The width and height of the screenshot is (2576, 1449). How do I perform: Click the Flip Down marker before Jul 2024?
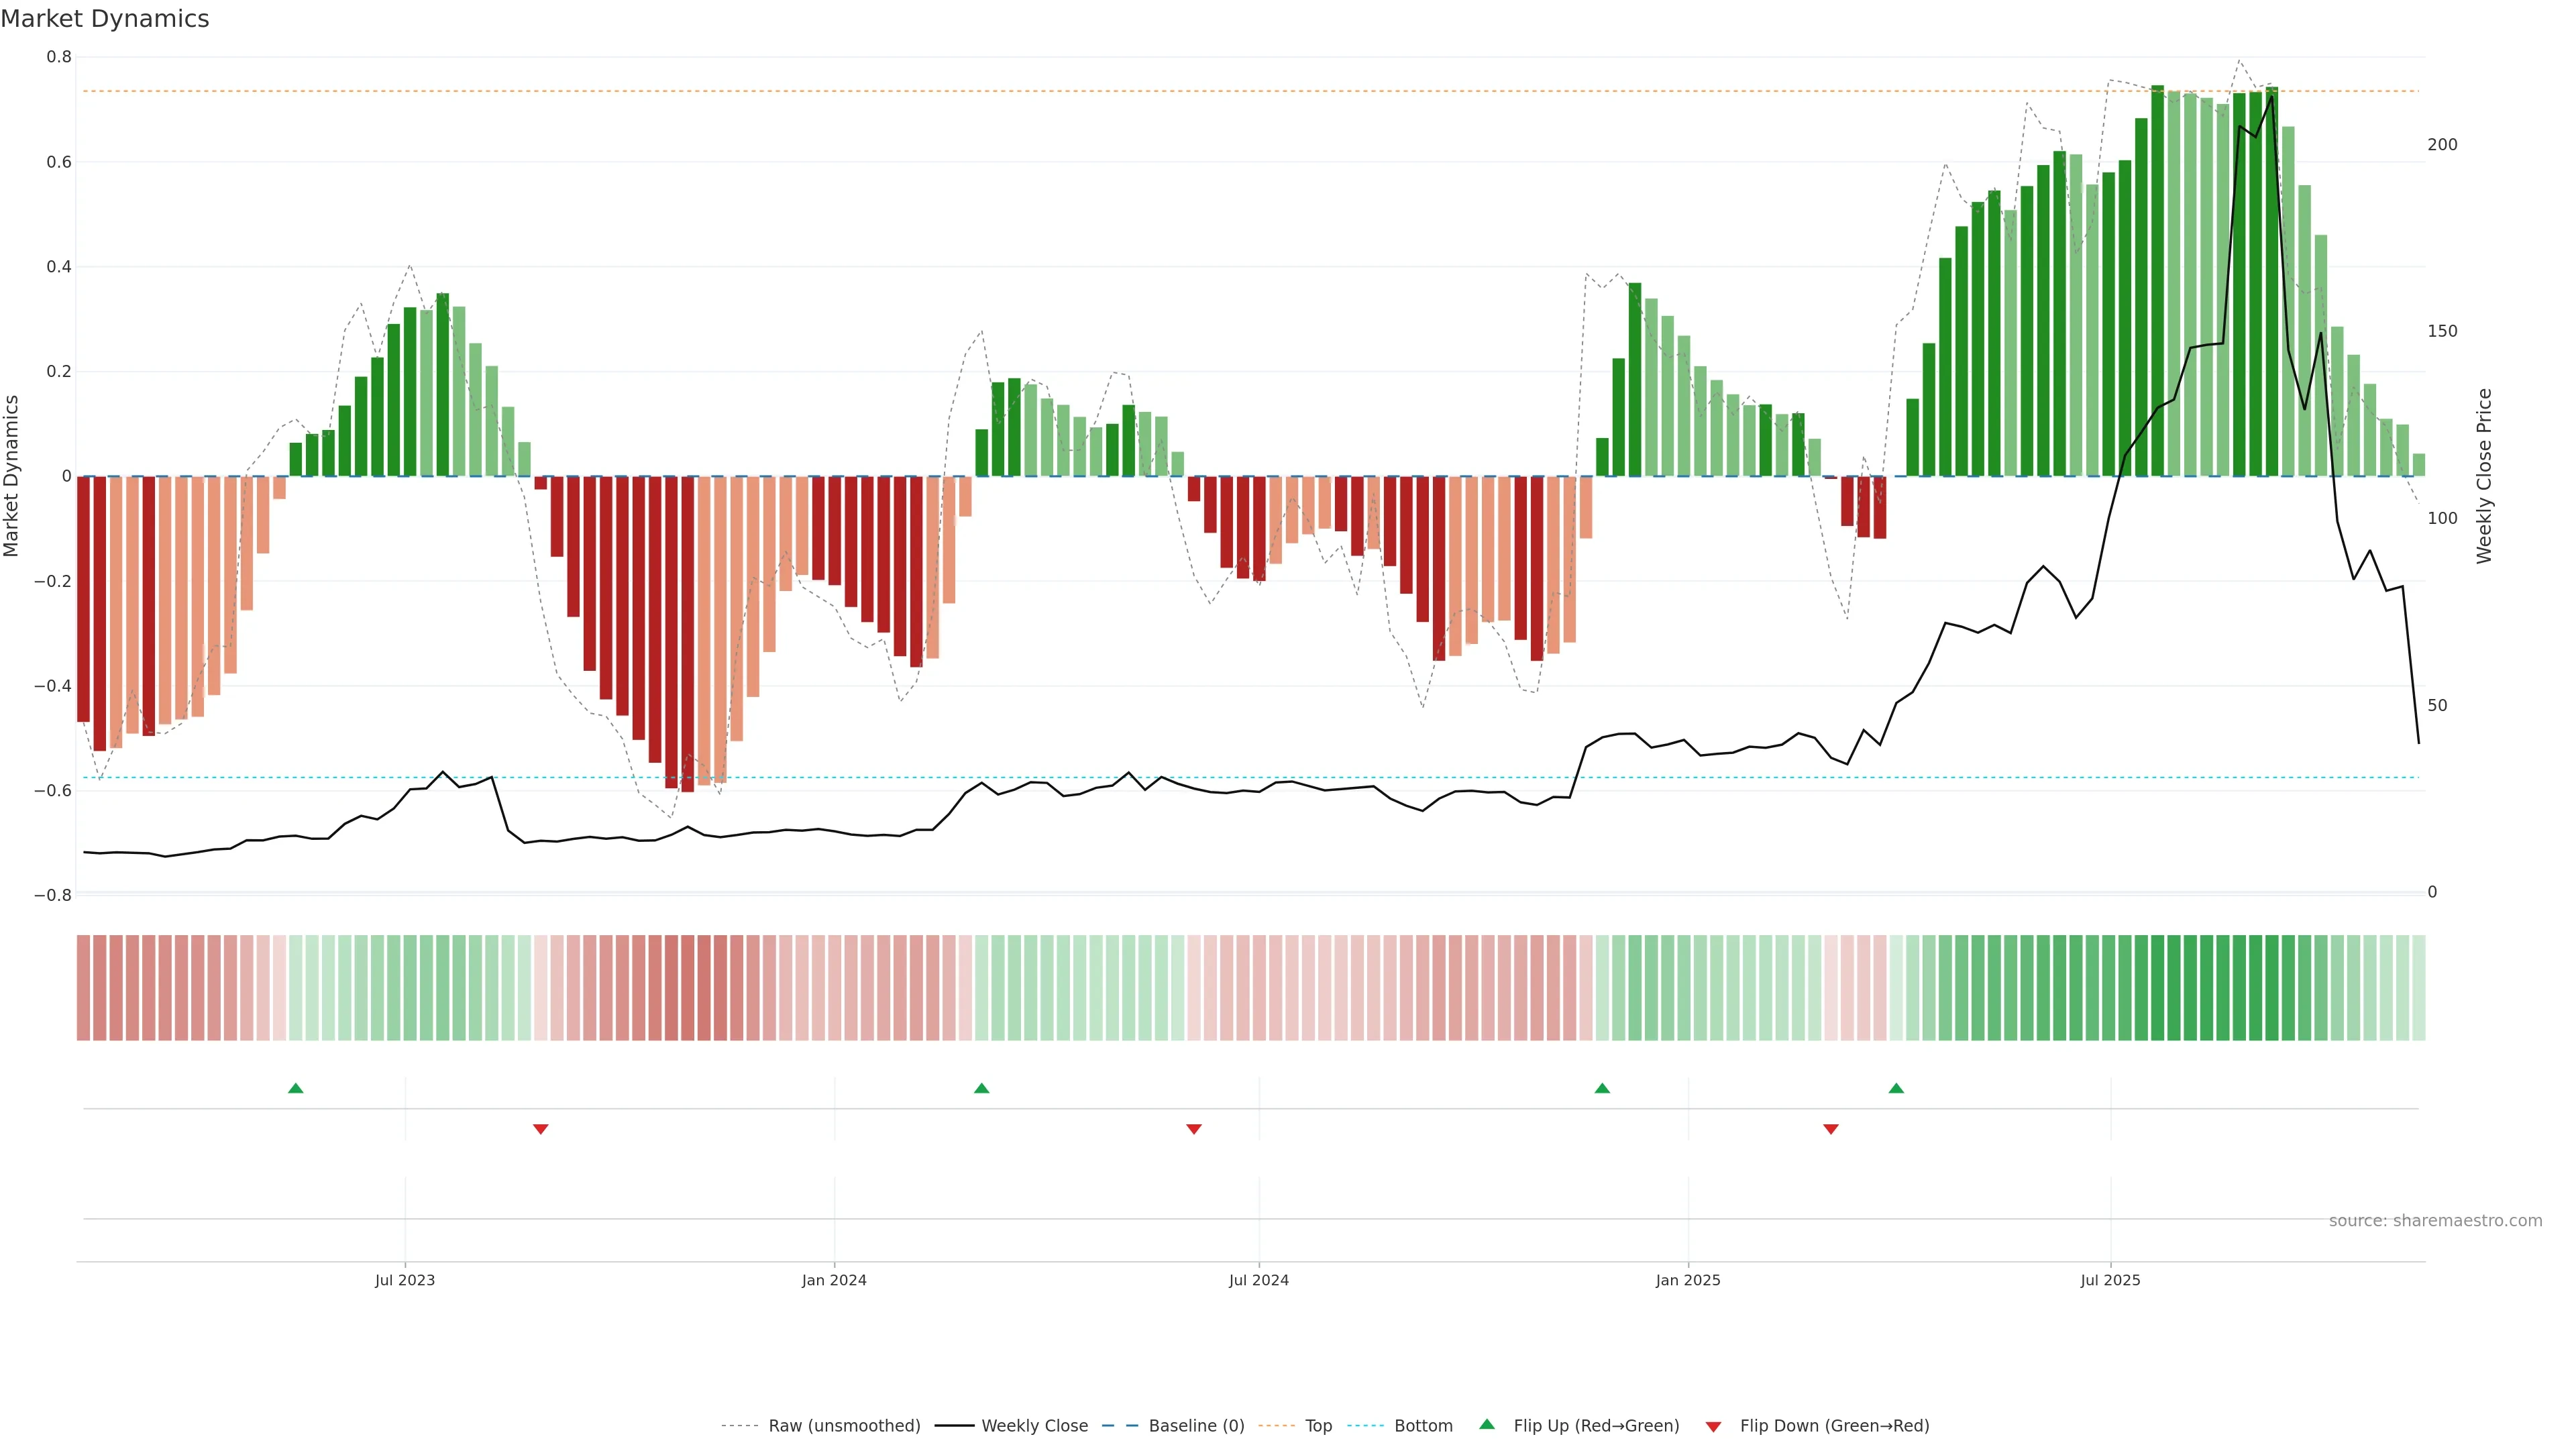click(x=1193, y=1129)
